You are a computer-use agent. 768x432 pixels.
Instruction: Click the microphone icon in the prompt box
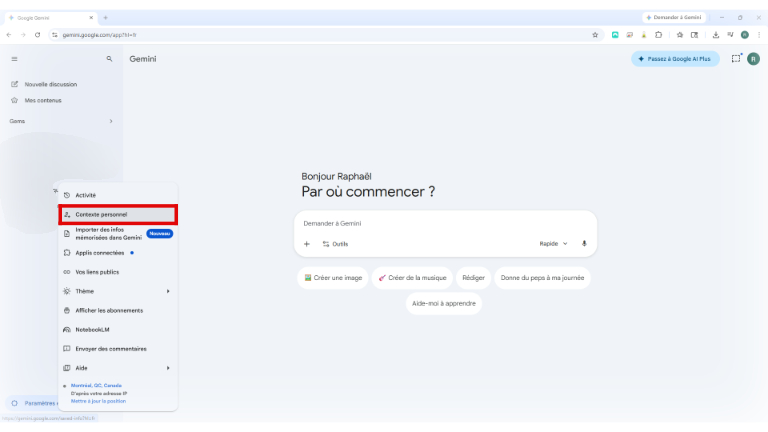coord(584,243)
